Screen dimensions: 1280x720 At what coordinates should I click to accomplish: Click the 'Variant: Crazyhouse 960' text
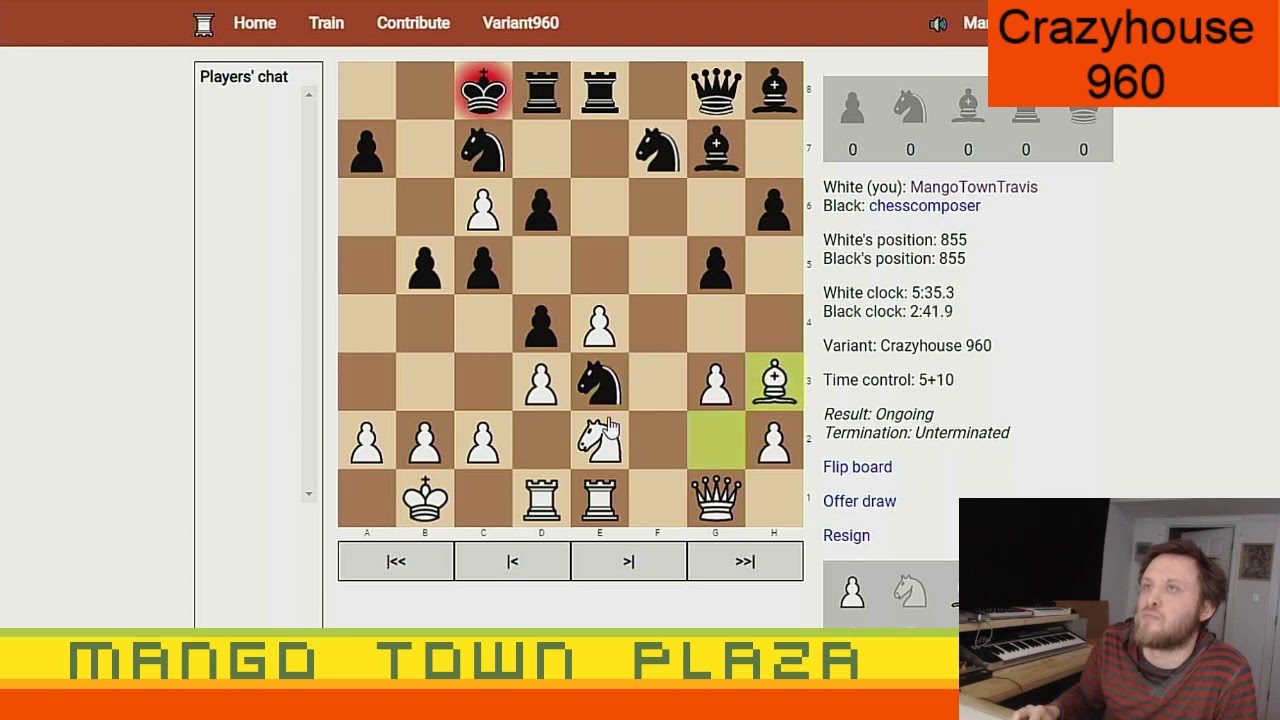pyautogui.click(x=907, y=346)
